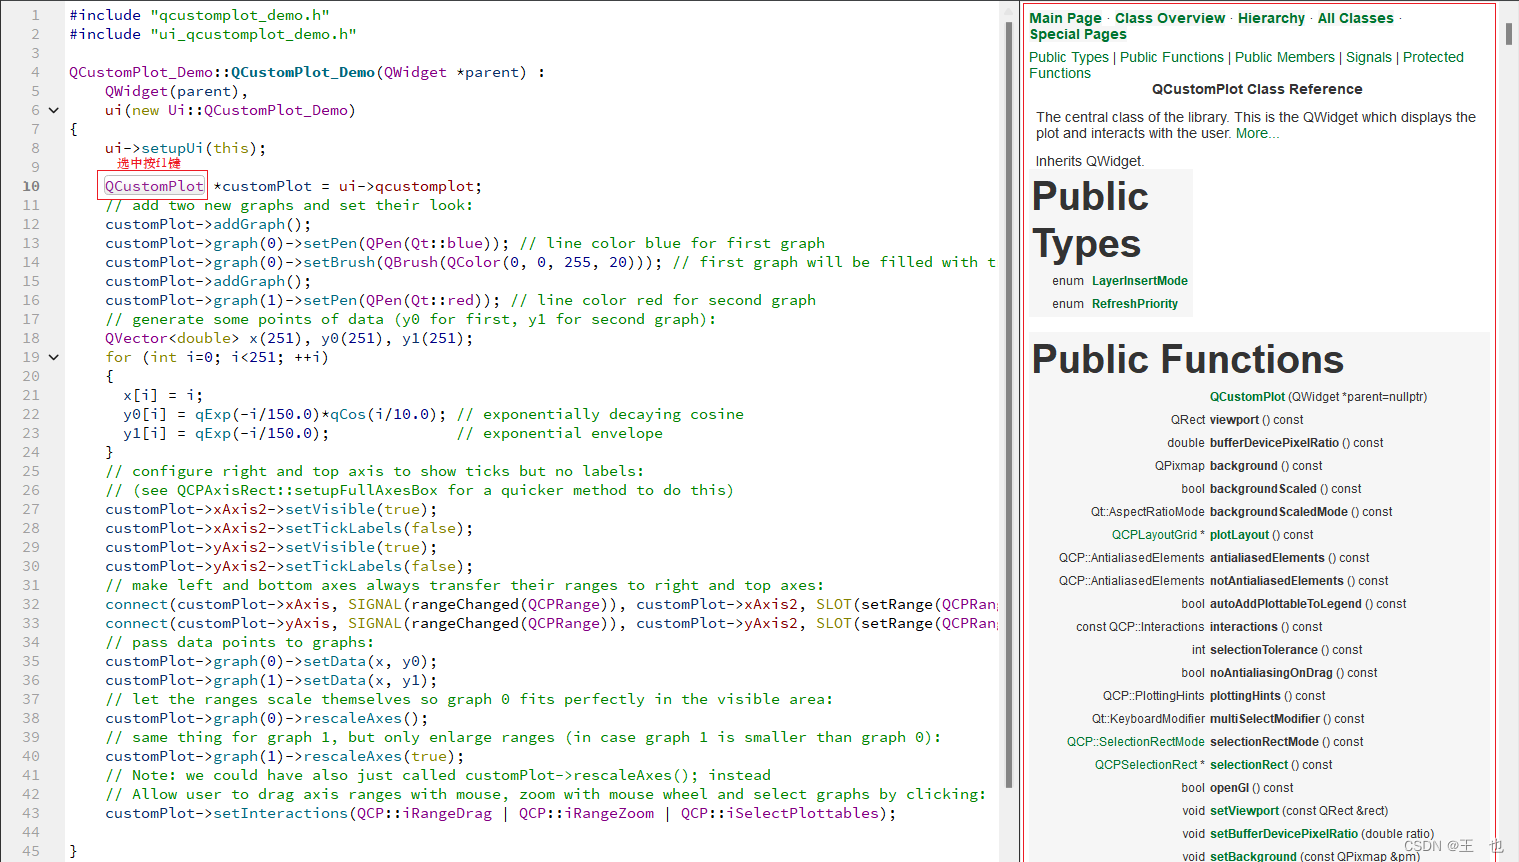Open the selectionRectMode function link
Image resolution: width=1519 pixels, height=862 pixels.
[1264, 742]
